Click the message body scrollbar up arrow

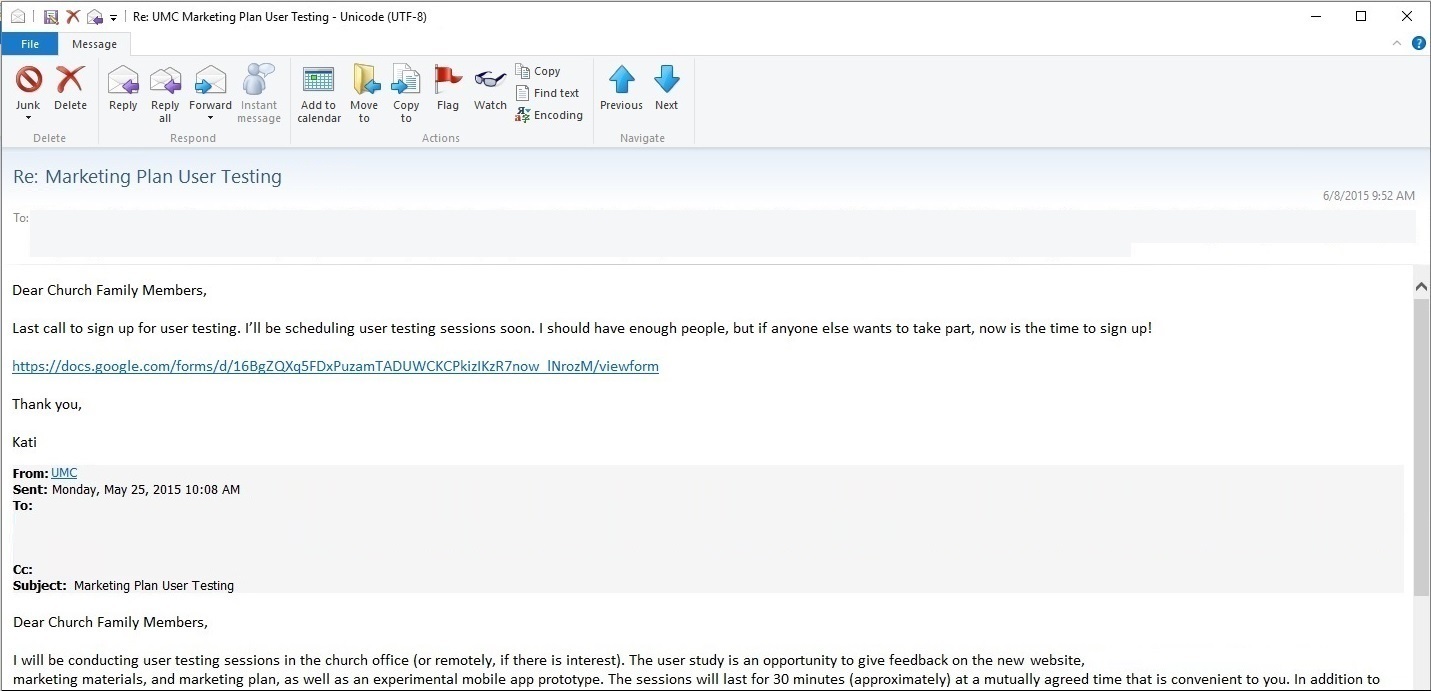point(1421,287)
